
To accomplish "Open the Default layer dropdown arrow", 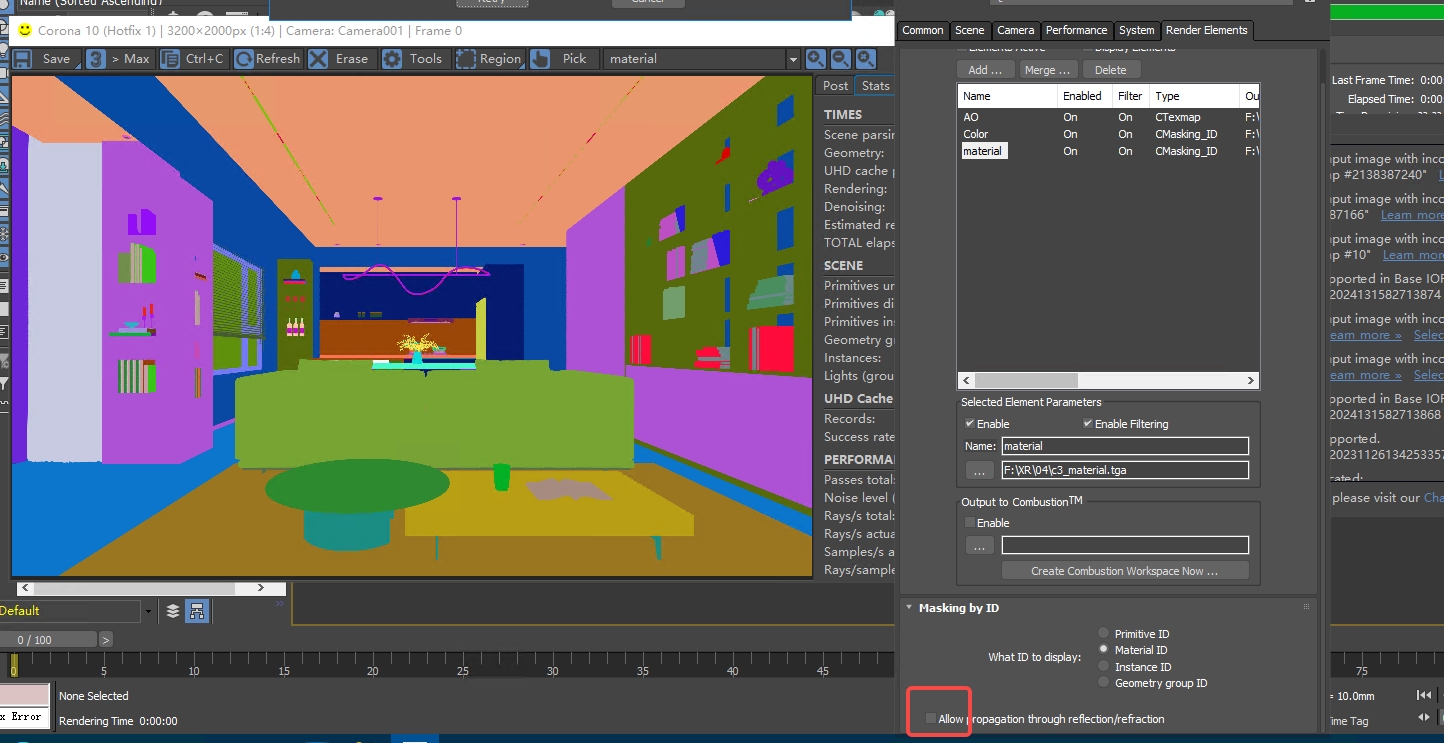I will click(149, 611).
